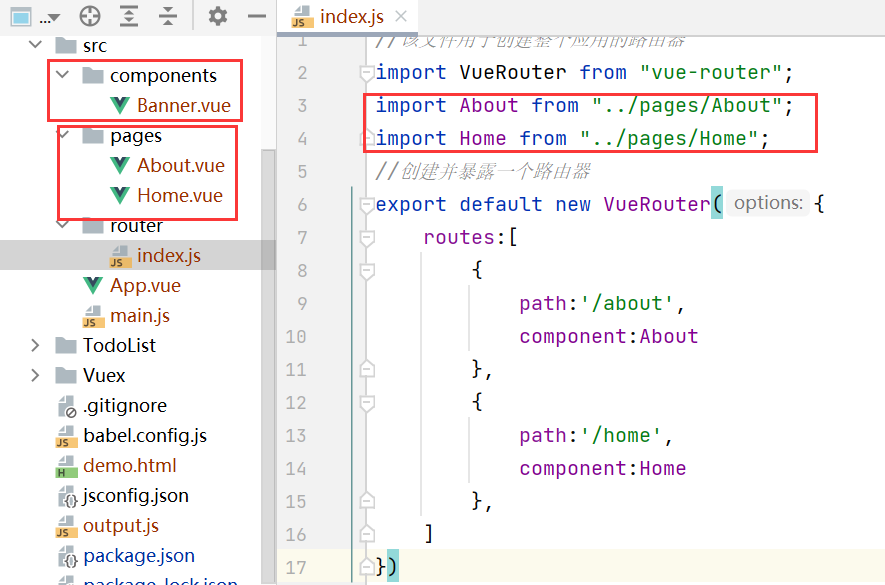This screenshot has width=885, height=585.
Task: Open main.js in the tree
Action: point(139,315)
